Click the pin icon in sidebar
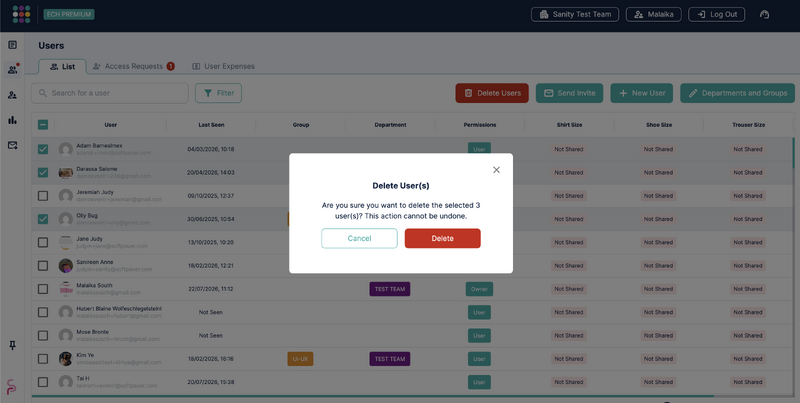800x403 pixels. point(13,345)
